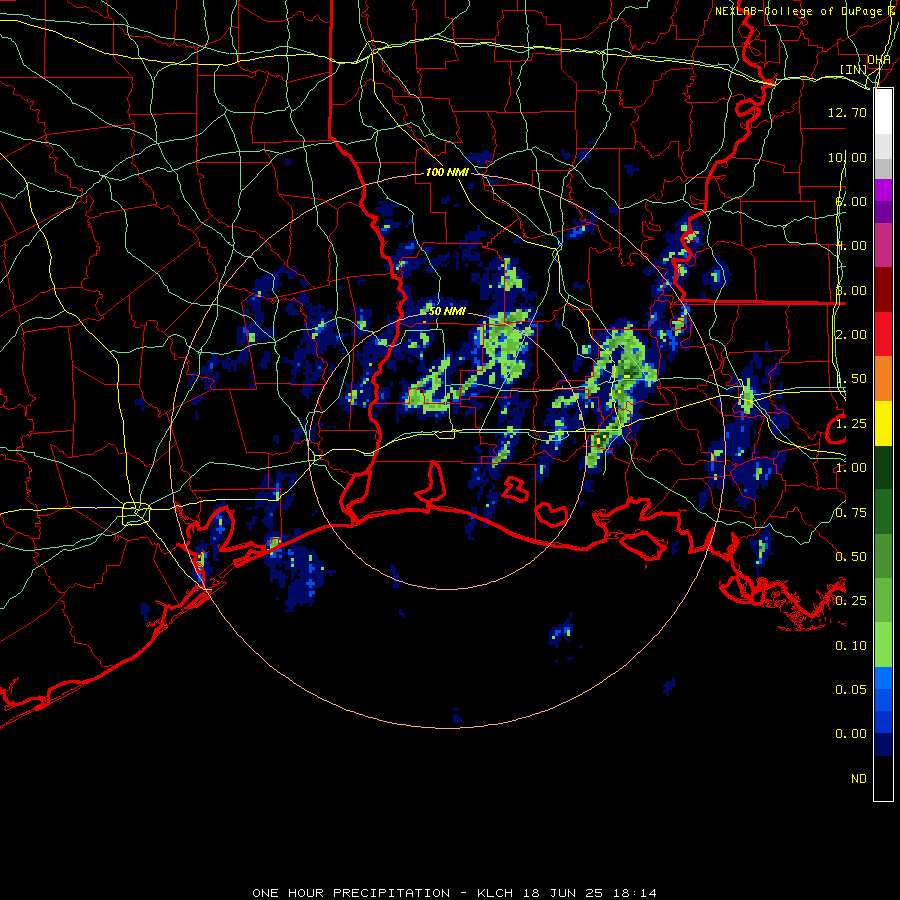Screen dimensions: 900x900
Task: Choose the dark green 1.00 legend swatch
Action: 883,467
